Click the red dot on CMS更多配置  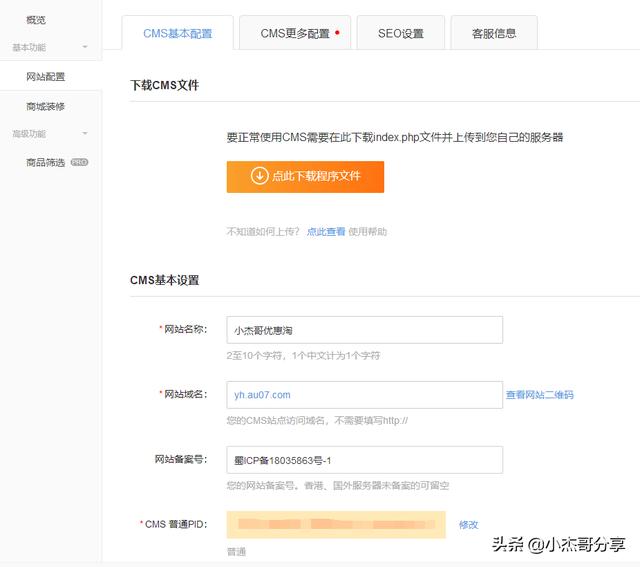[337, 33]
